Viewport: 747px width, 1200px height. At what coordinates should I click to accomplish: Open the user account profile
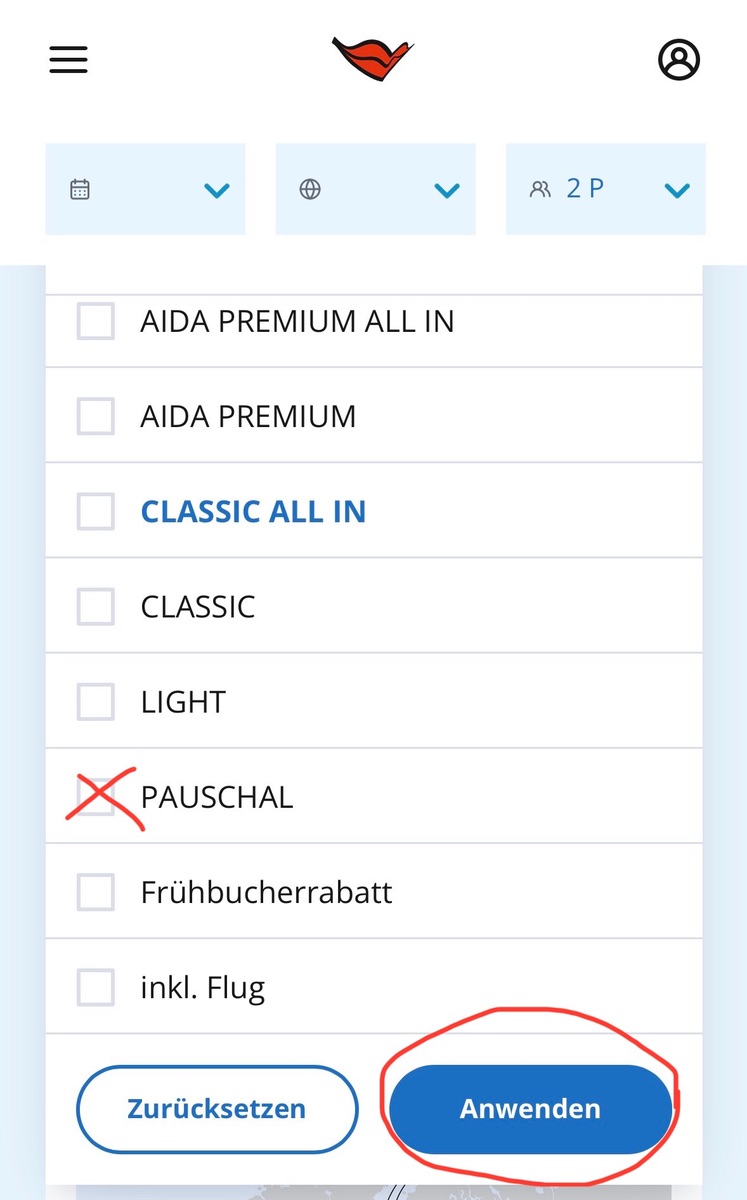pos(679,60)
